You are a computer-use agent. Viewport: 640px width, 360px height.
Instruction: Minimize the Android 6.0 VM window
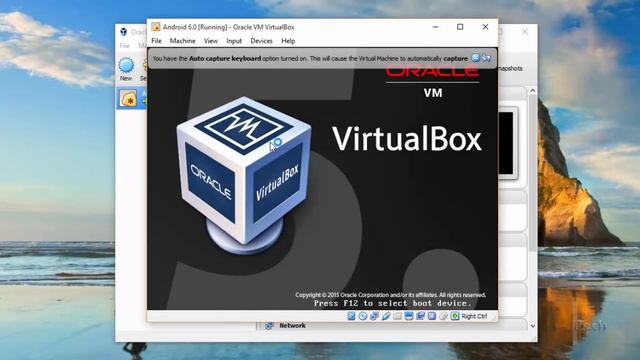point(436,27)
